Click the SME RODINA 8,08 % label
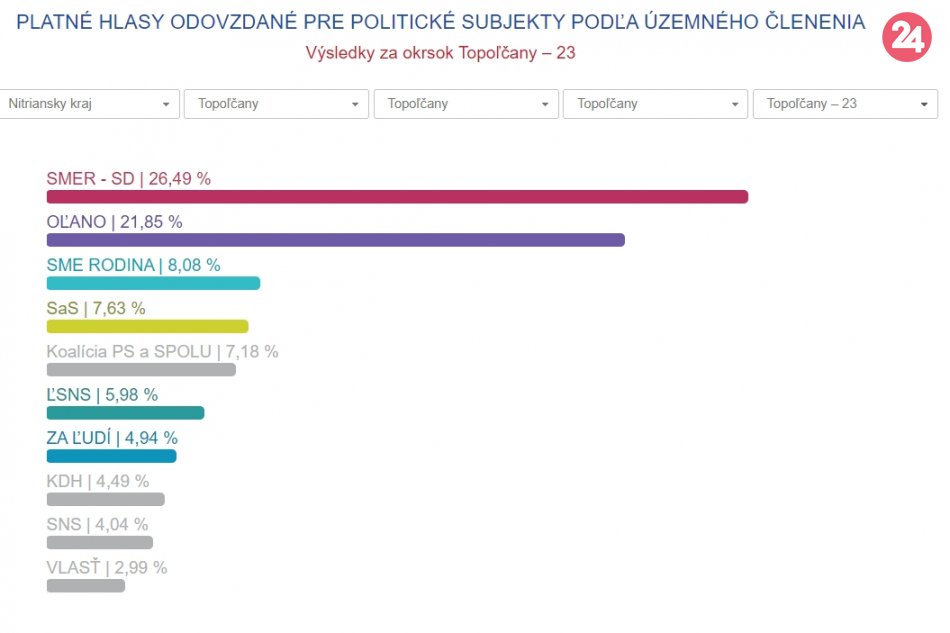Screen dimensions: 950x633 coord(133,265)
